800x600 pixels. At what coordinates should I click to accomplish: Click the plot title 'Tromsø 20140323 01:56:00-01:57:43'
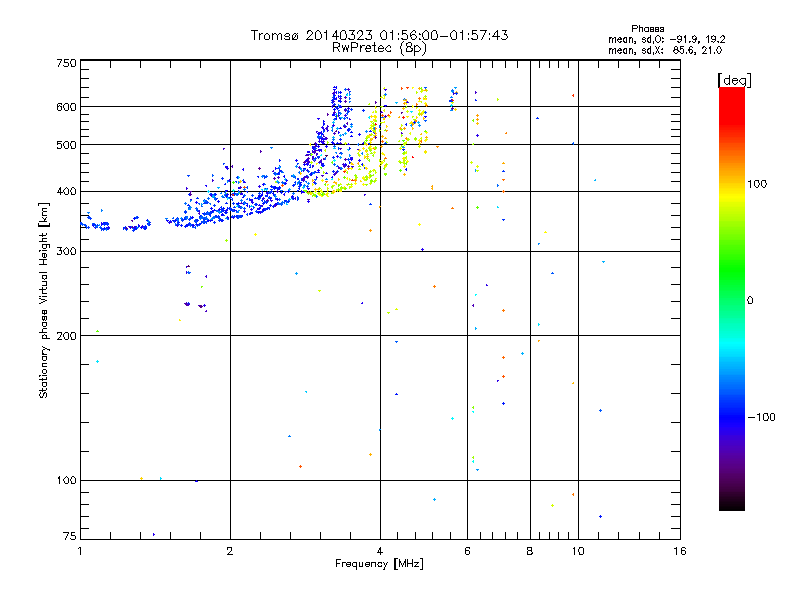click(379, 35)
